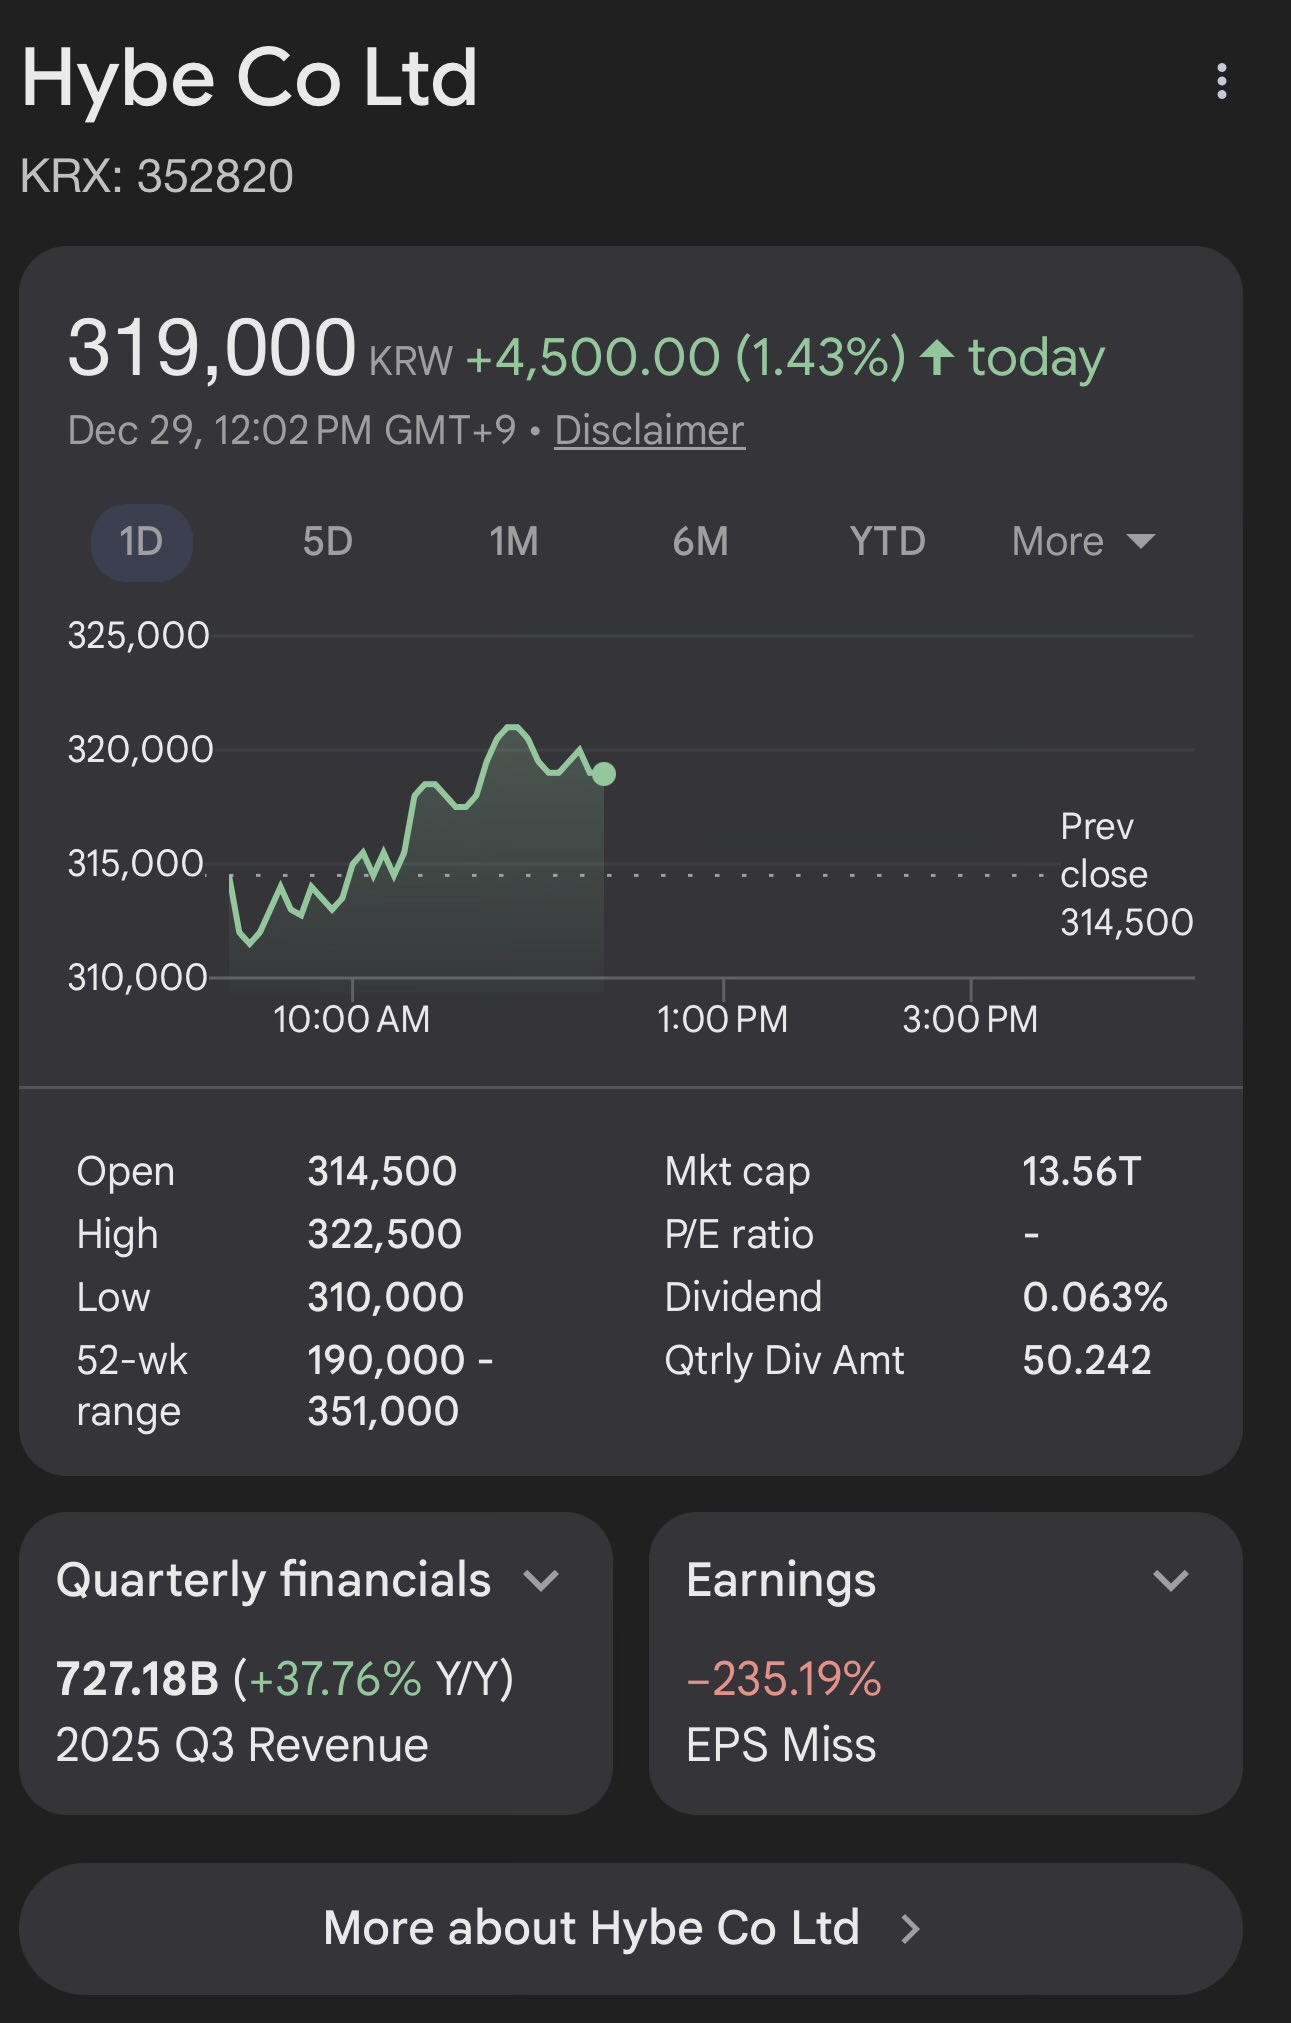Click the current price dot on chart
This screenshot has height=2023, width=1291.
[x=604, y=774]
